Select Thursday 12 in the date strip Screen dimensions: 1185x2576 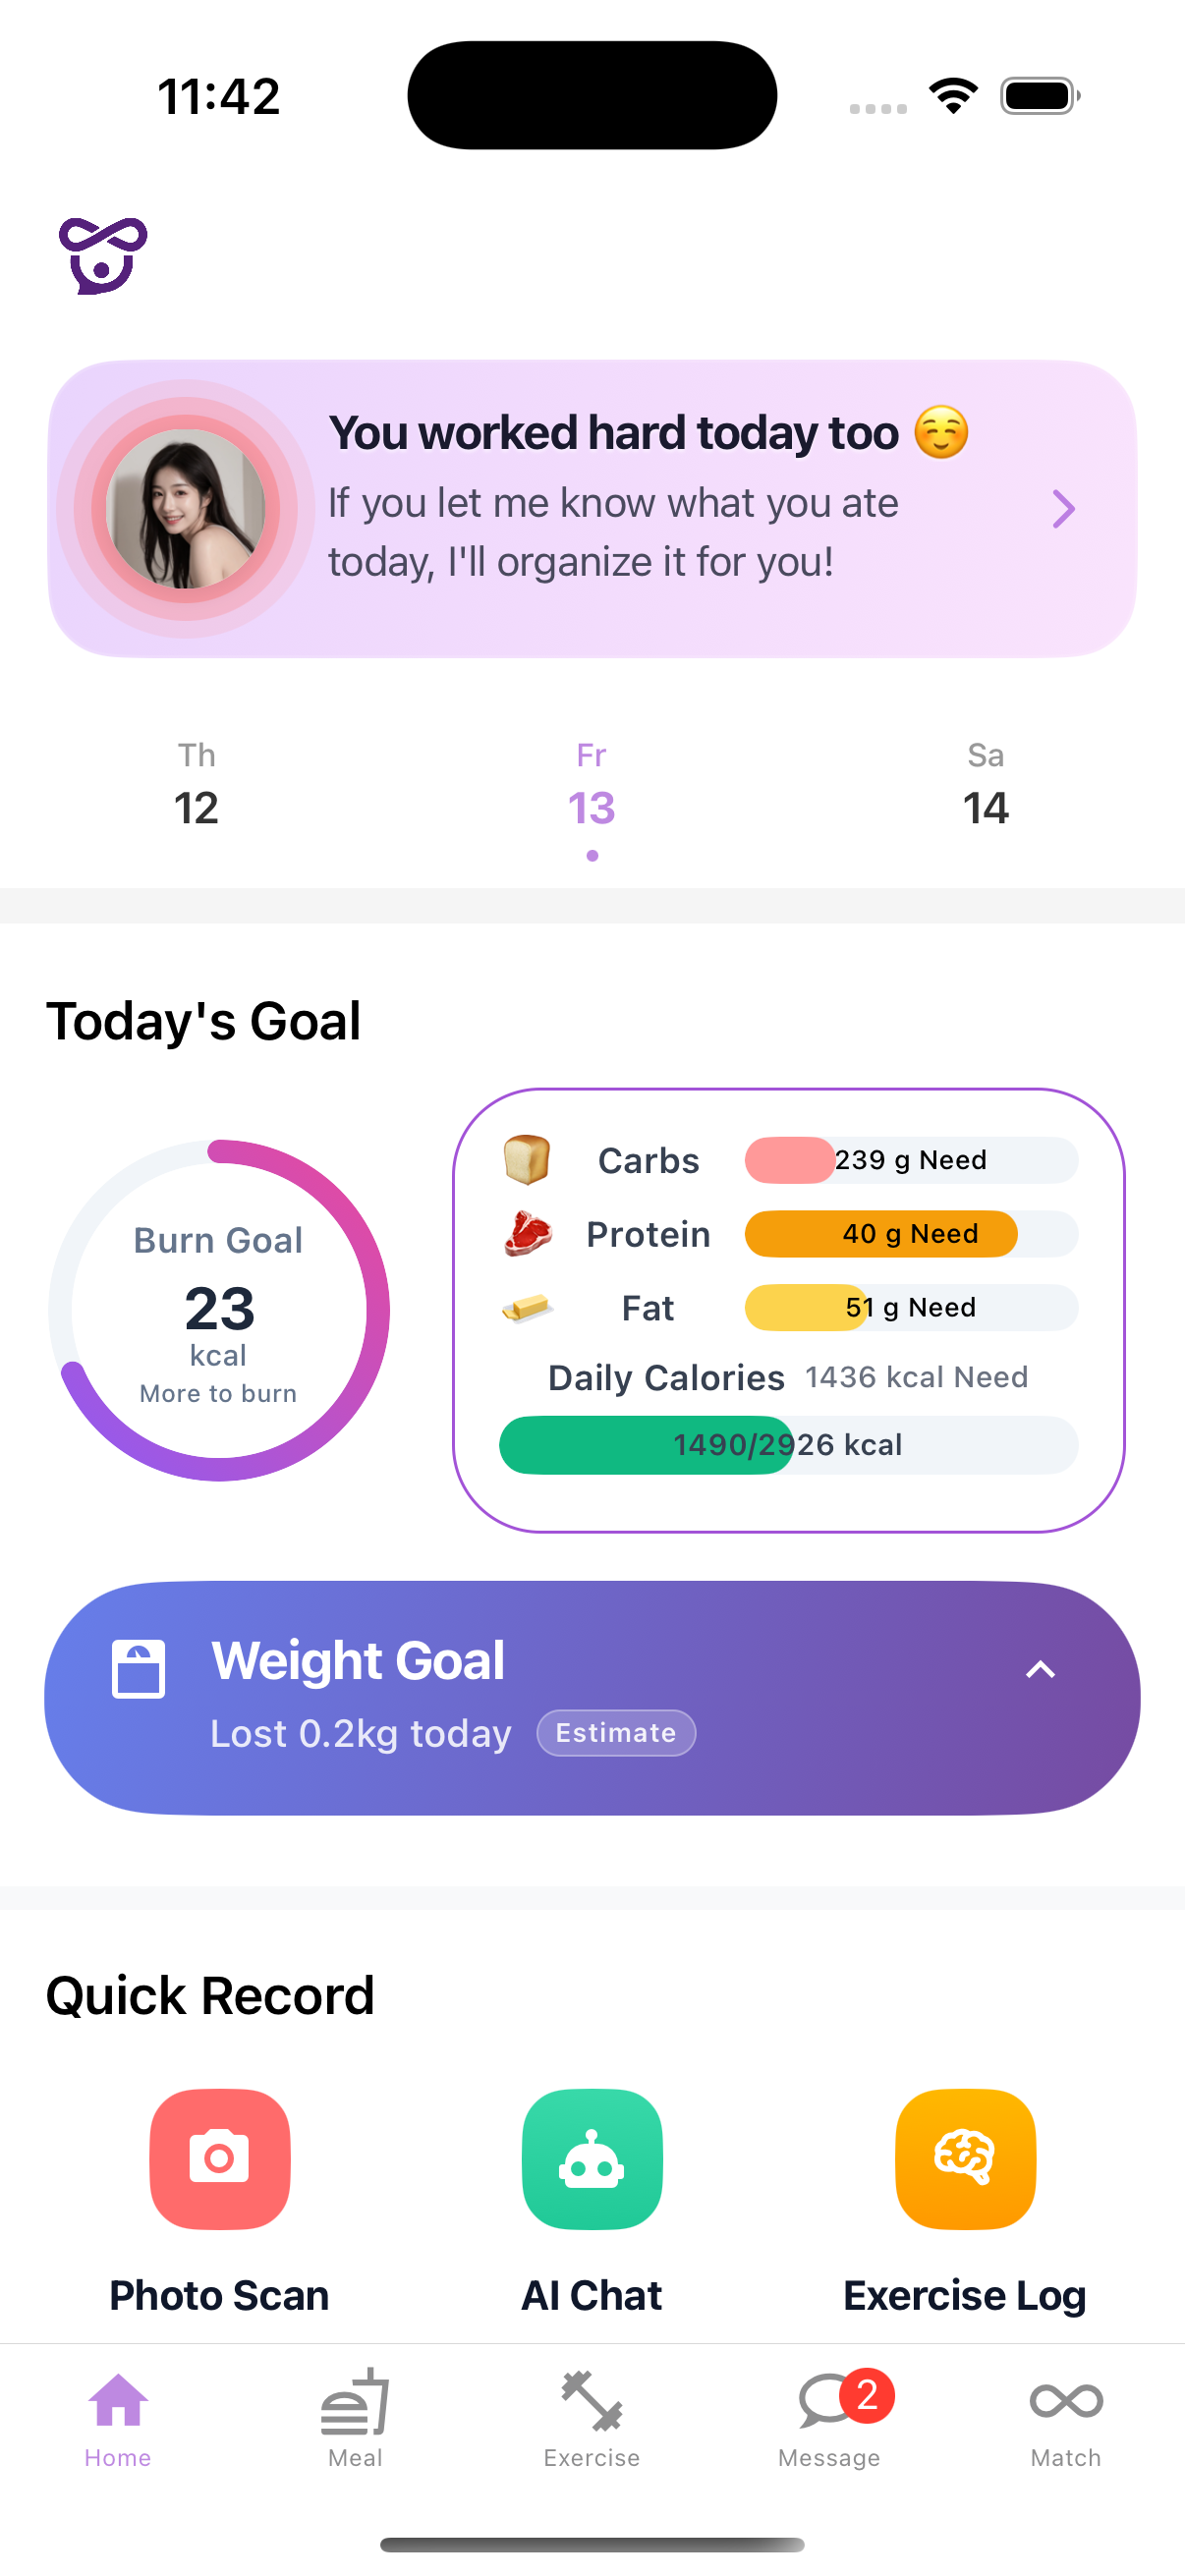[x=196, y=785]
